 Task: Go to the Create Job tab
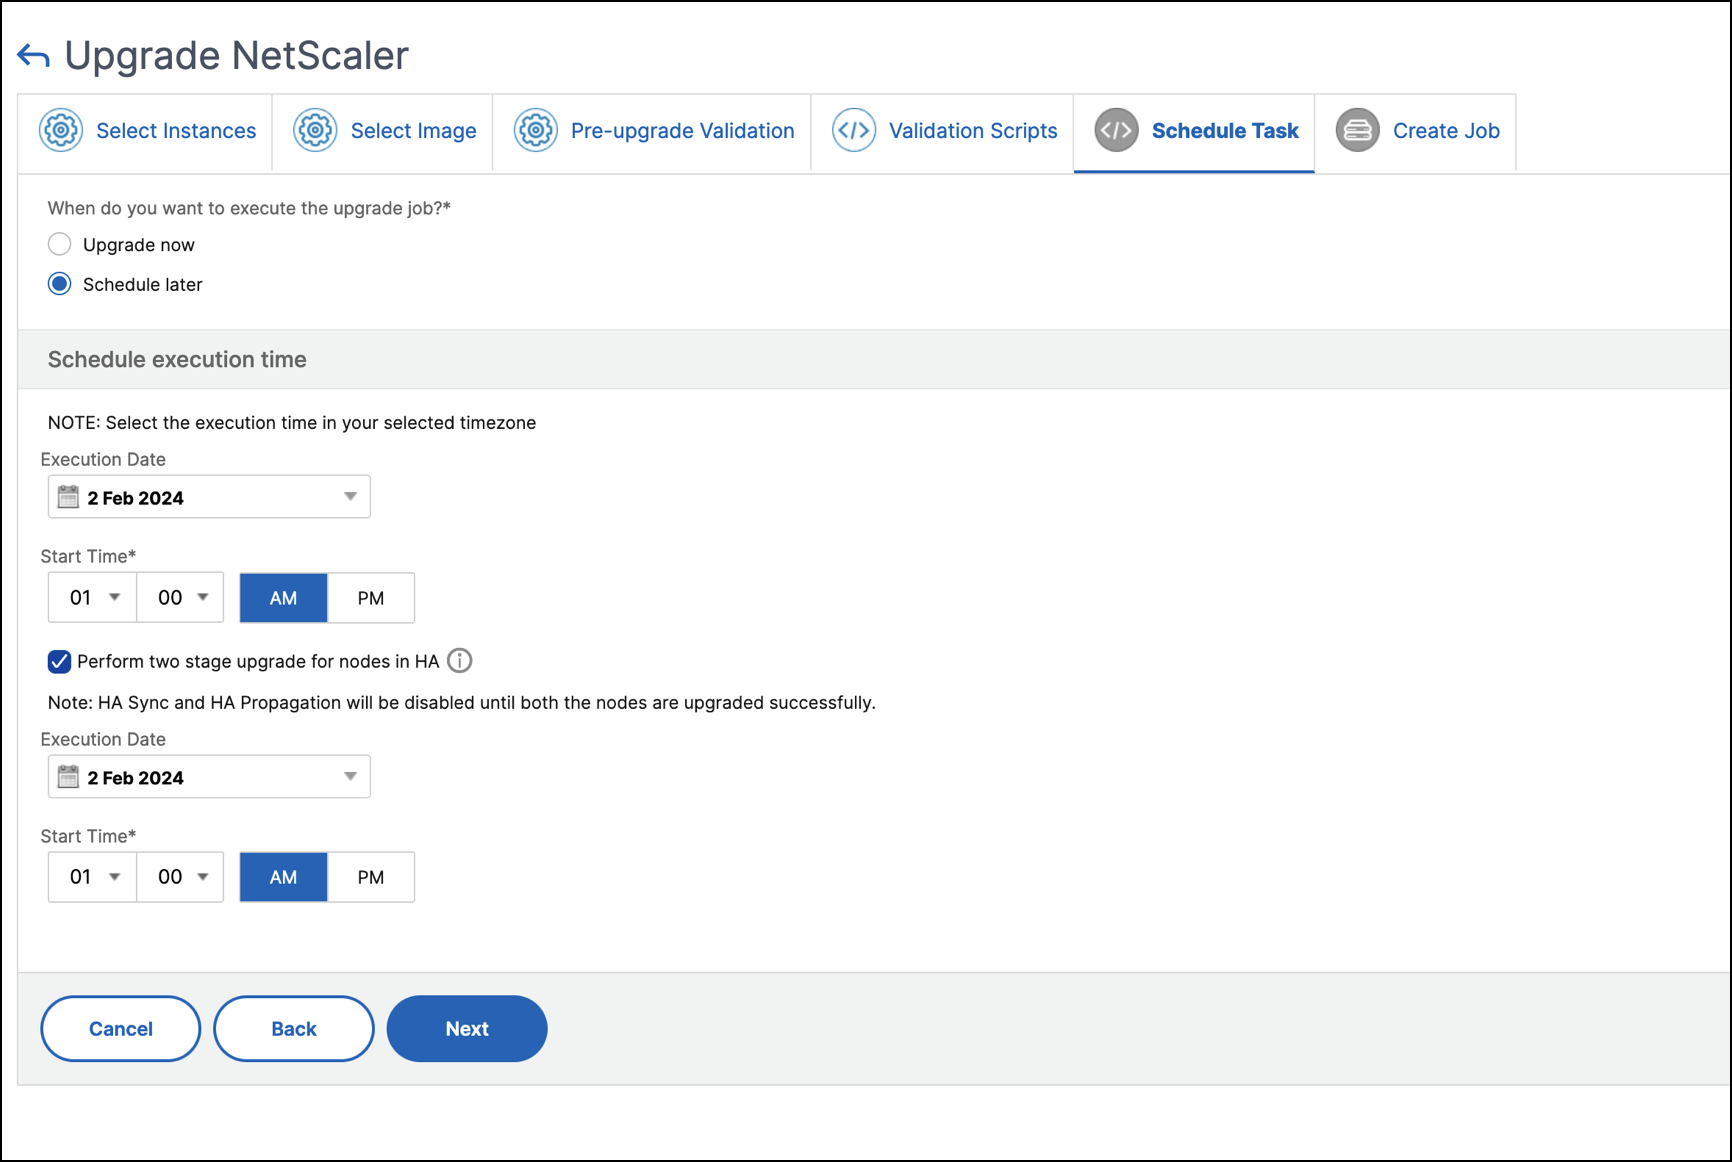(1445, 131)
